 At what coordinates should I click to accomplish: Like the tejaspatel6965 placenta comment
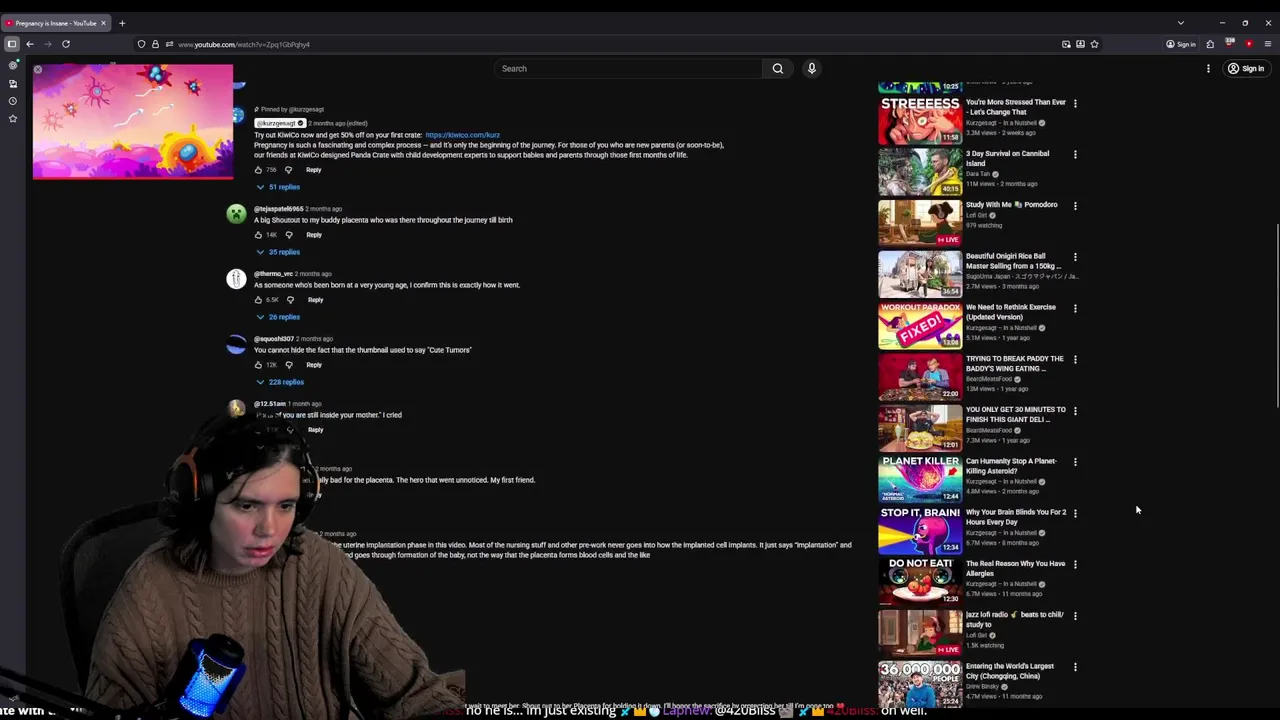pyautogui.click(x=258, y=235)
